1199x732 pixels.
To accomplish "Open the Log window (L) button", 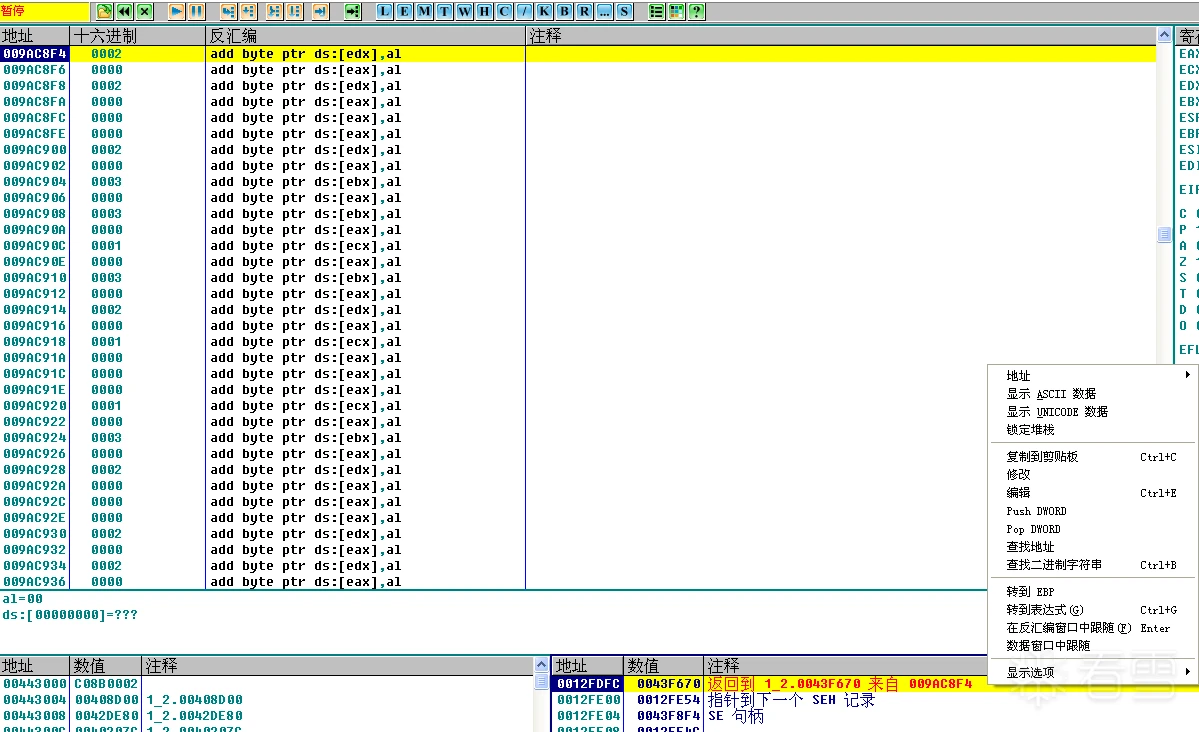I will coord(384,12).
